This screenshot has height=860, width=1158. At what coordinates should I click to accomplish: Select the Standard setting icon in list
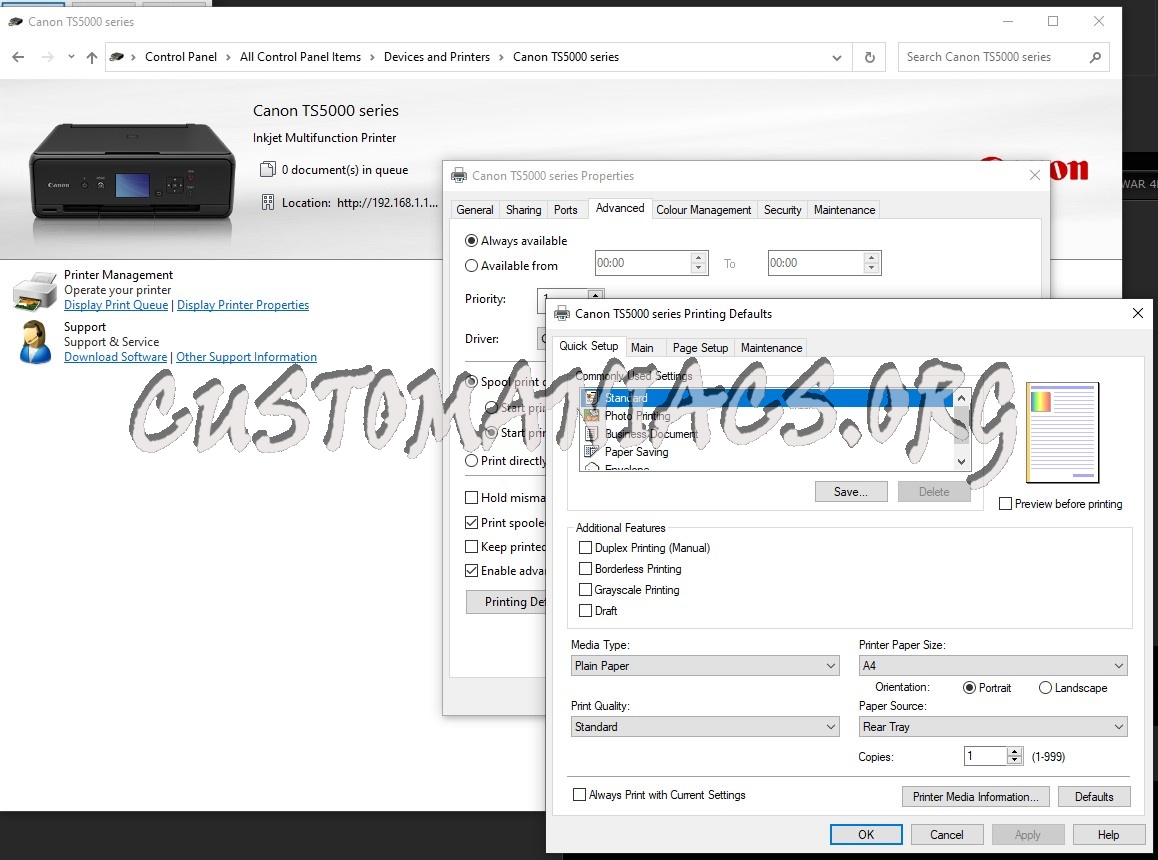pos(592,397)
